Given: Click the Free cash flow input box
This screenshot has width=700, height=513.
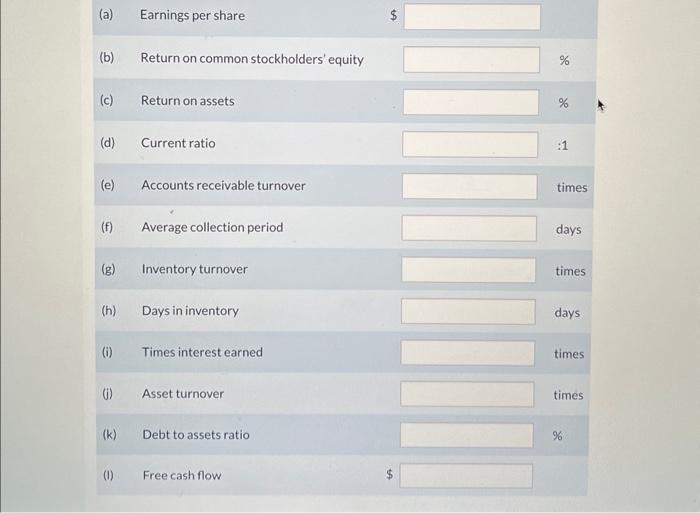Looking at the screenshot, I should tap(467, 476).
